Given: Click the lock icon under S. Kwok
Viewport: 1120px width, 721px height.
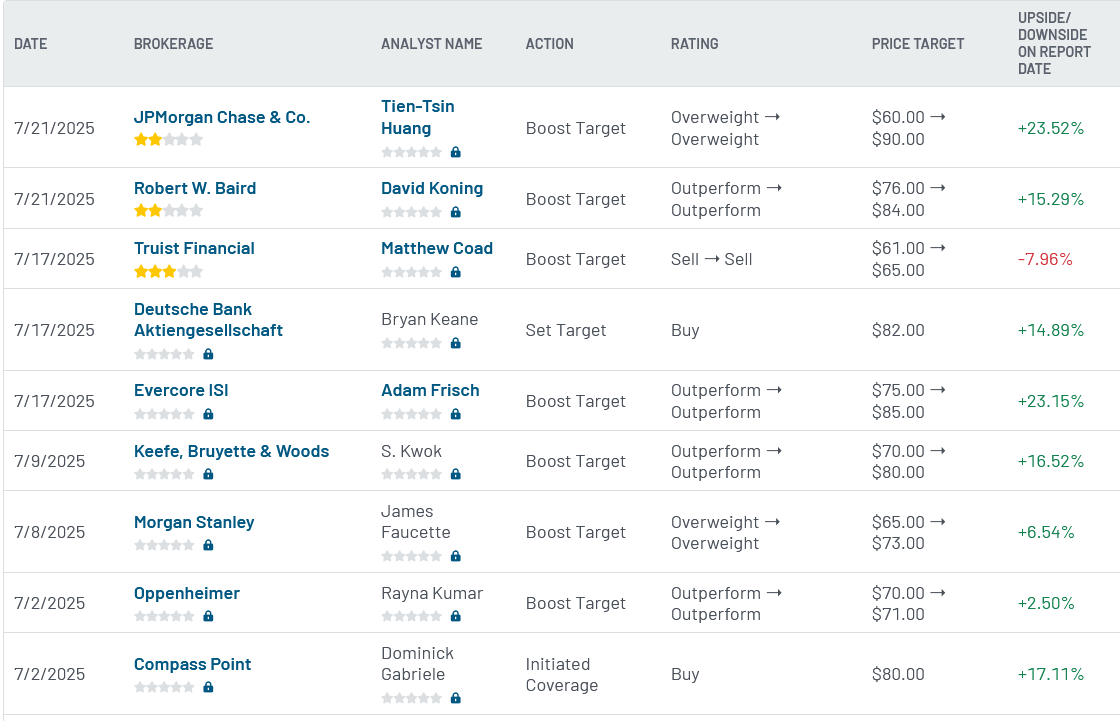Looking at the screenshot, I should 456,474.
